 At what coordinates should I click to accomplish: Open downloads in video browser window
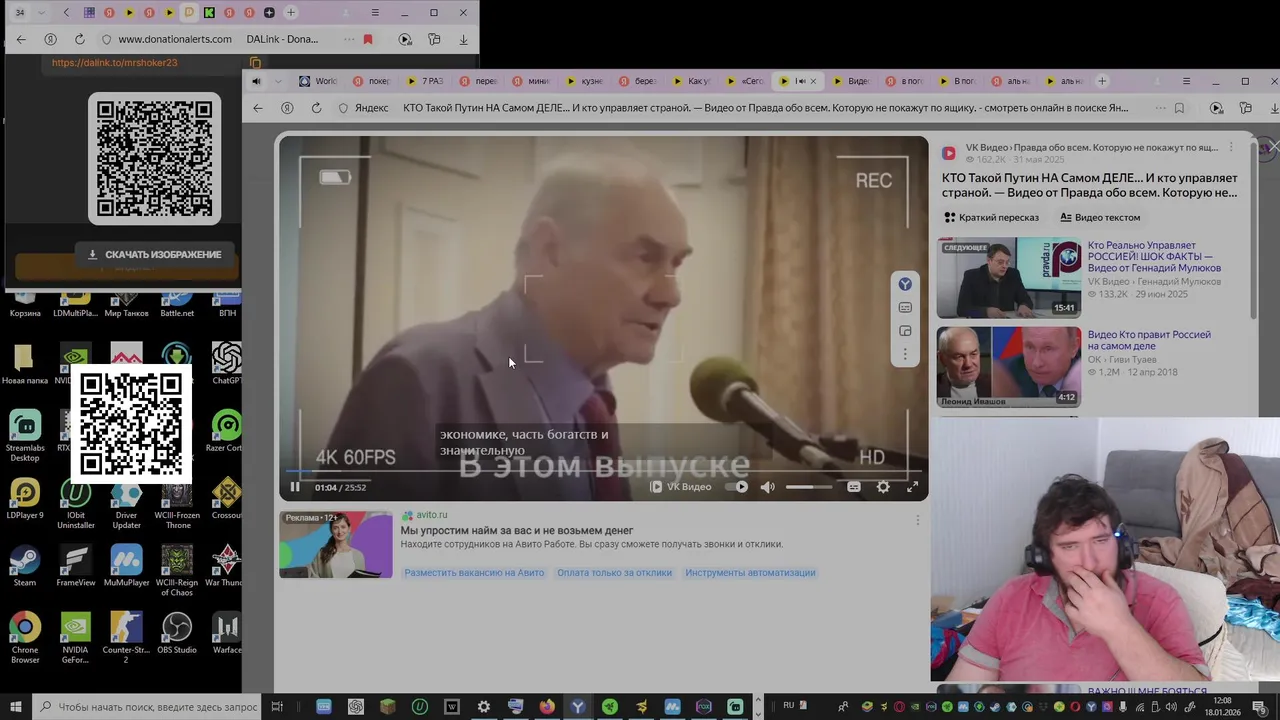point(1274,108)
